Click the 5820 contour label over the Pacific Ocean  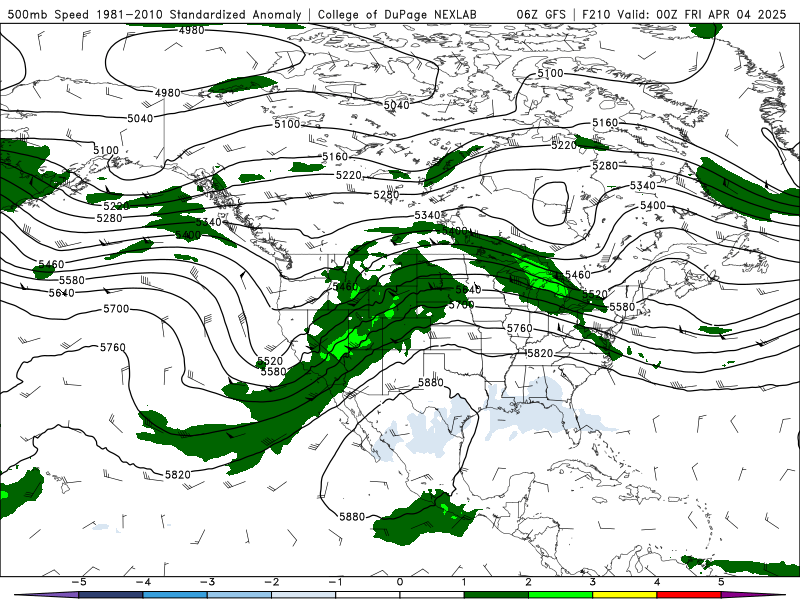[x=178, y=475]
